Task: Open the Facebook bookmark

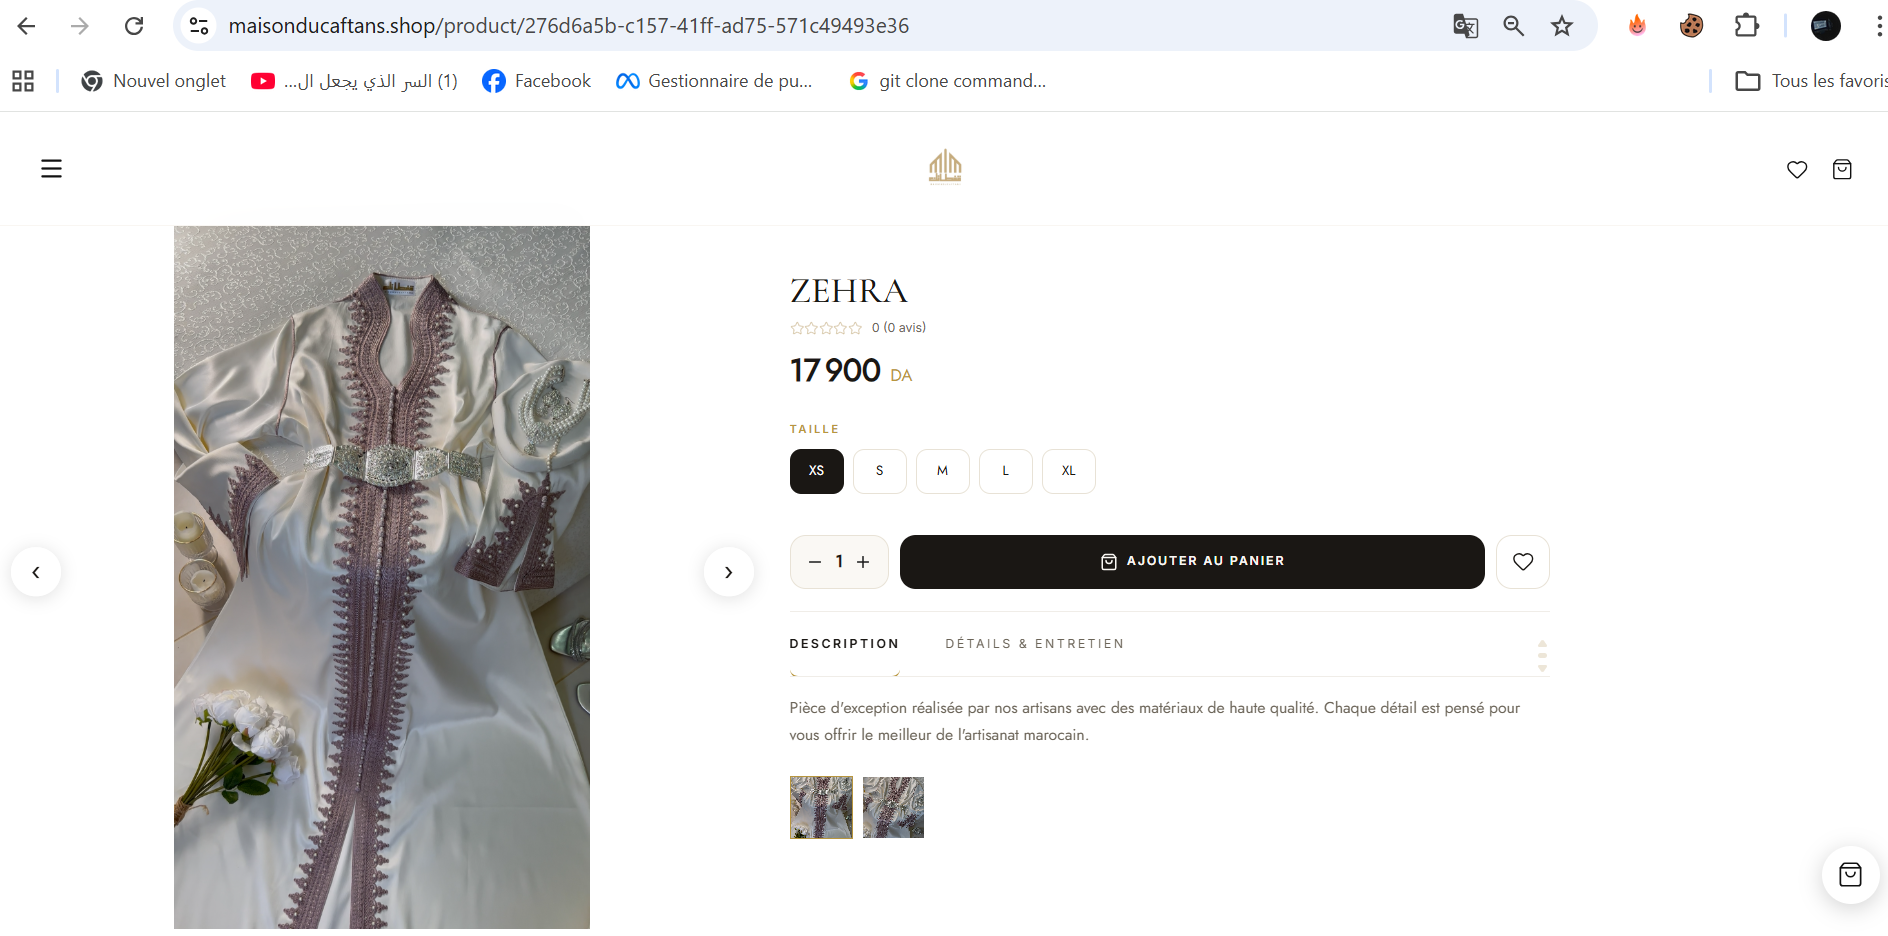Action: coord(536,81)
